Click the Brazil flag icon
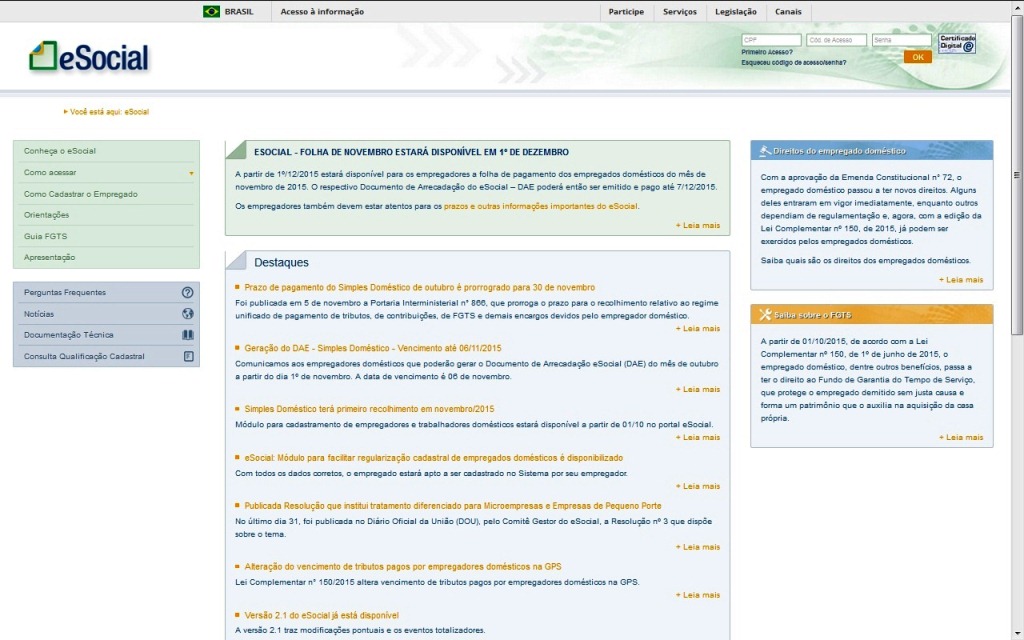This screenshot has width=1024, height=640. [x=212, y=11]
